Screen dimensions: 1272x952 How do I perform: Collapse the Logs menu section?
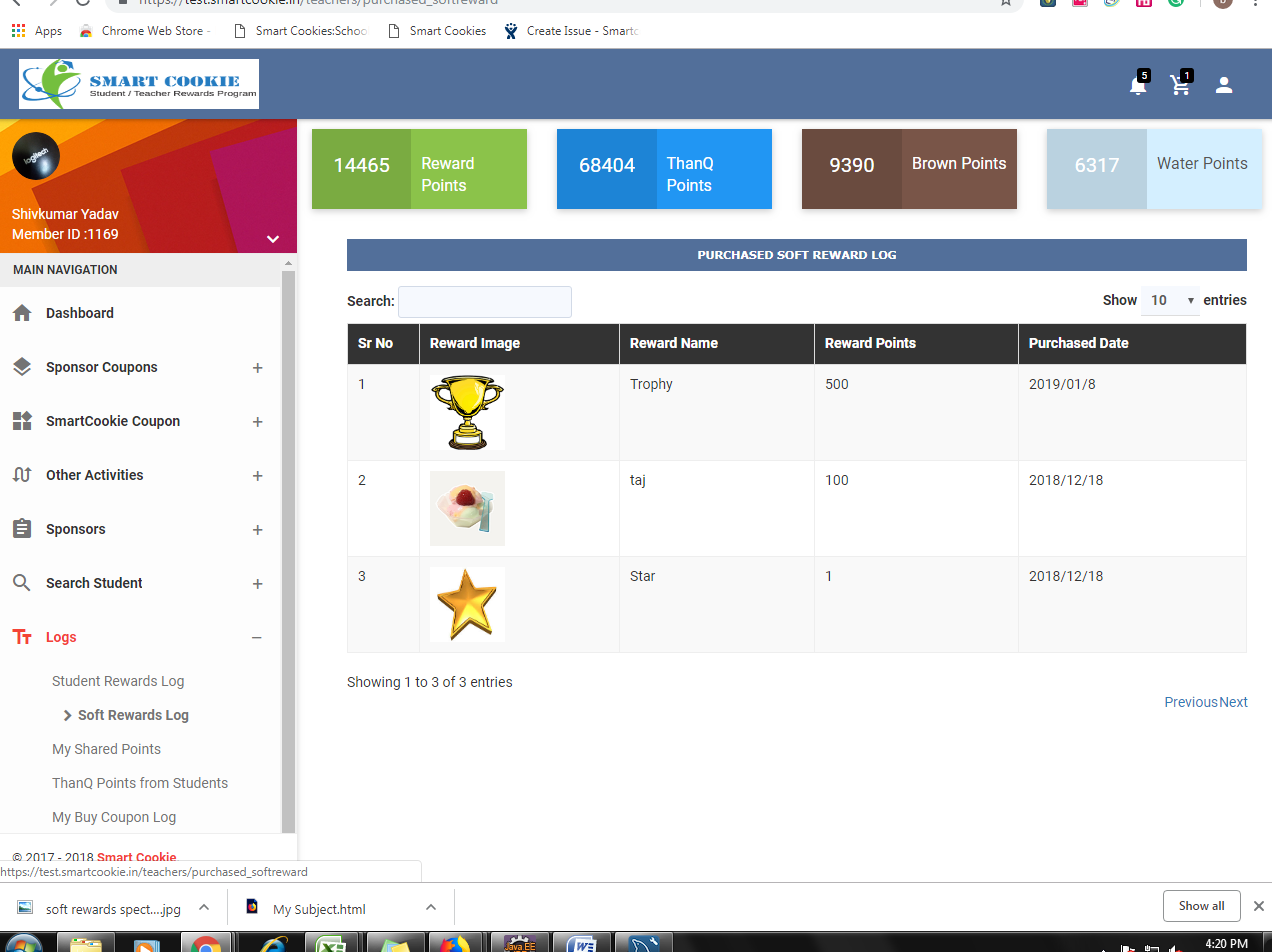(257, 638)
